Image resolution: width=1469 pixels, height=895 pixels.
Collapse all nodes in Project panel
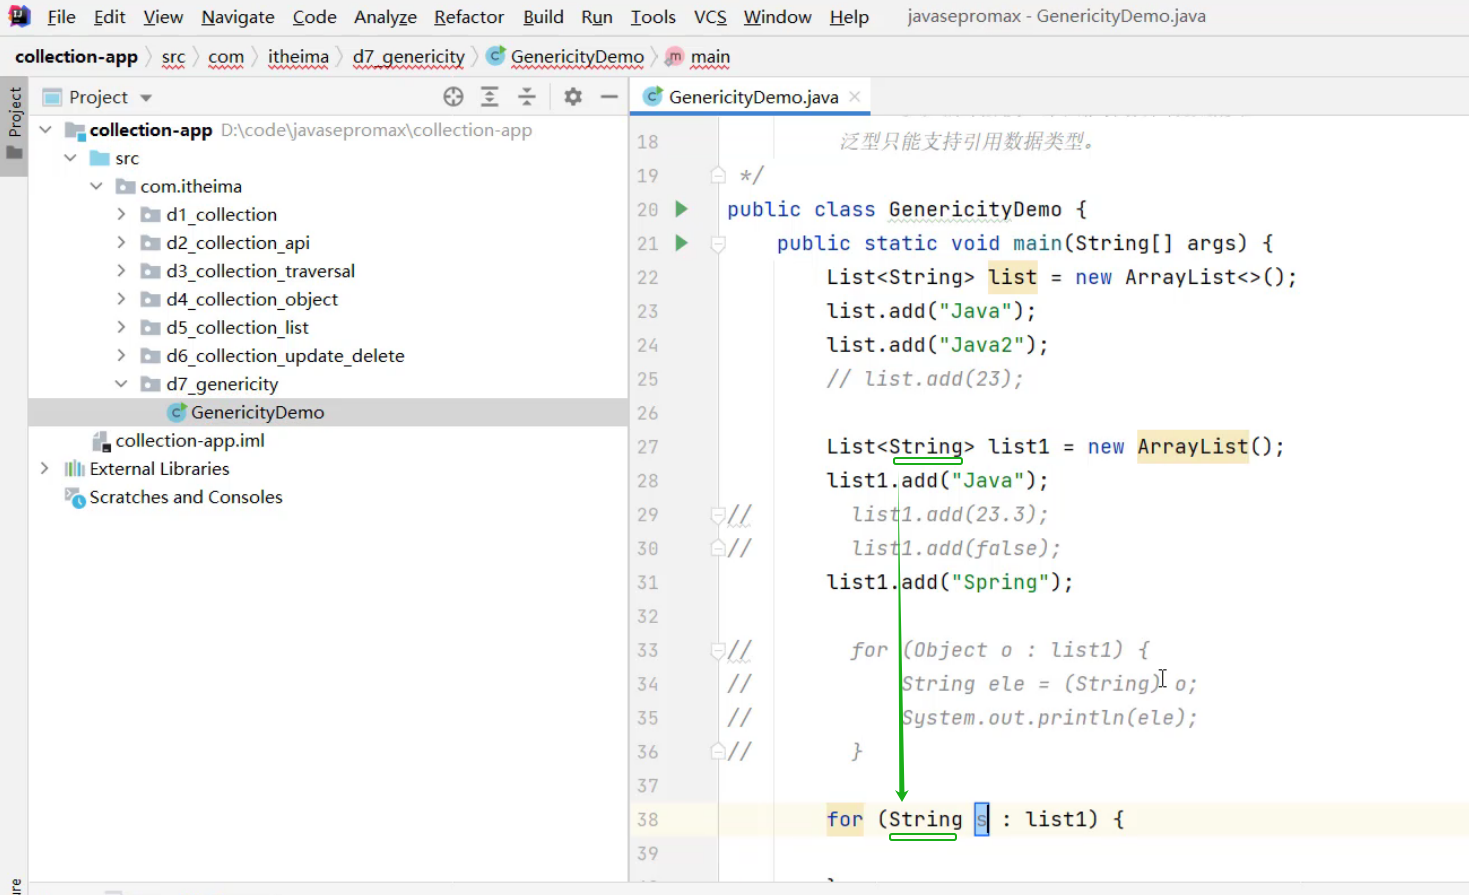[527, 97]
